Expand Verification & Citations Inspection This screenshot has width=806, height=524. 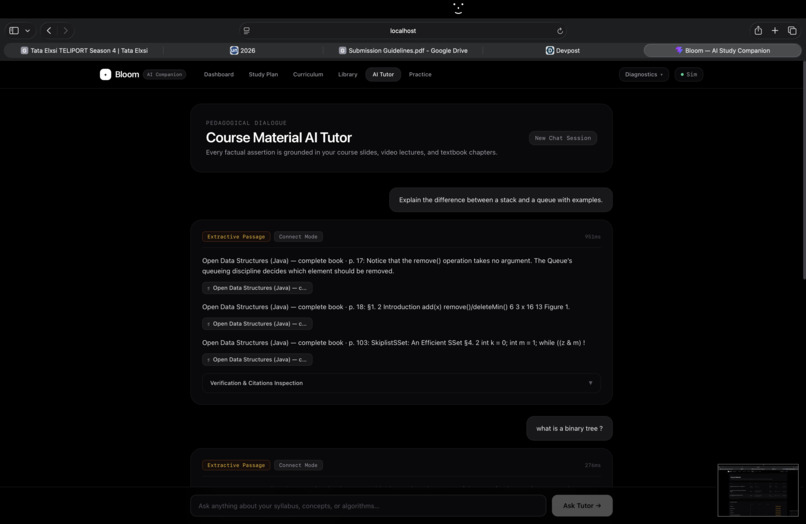[401, 383]
